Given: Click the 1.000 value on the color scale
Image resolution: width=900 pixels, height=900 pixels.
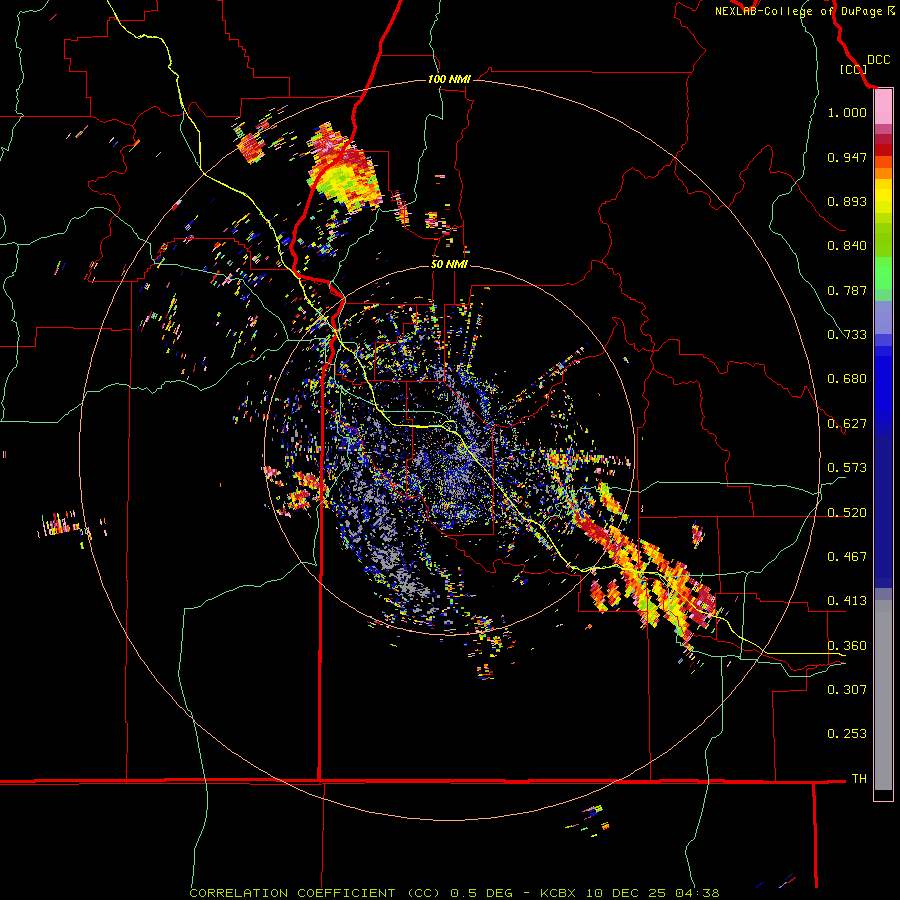Looking at the screenshot, I should 847,112.
